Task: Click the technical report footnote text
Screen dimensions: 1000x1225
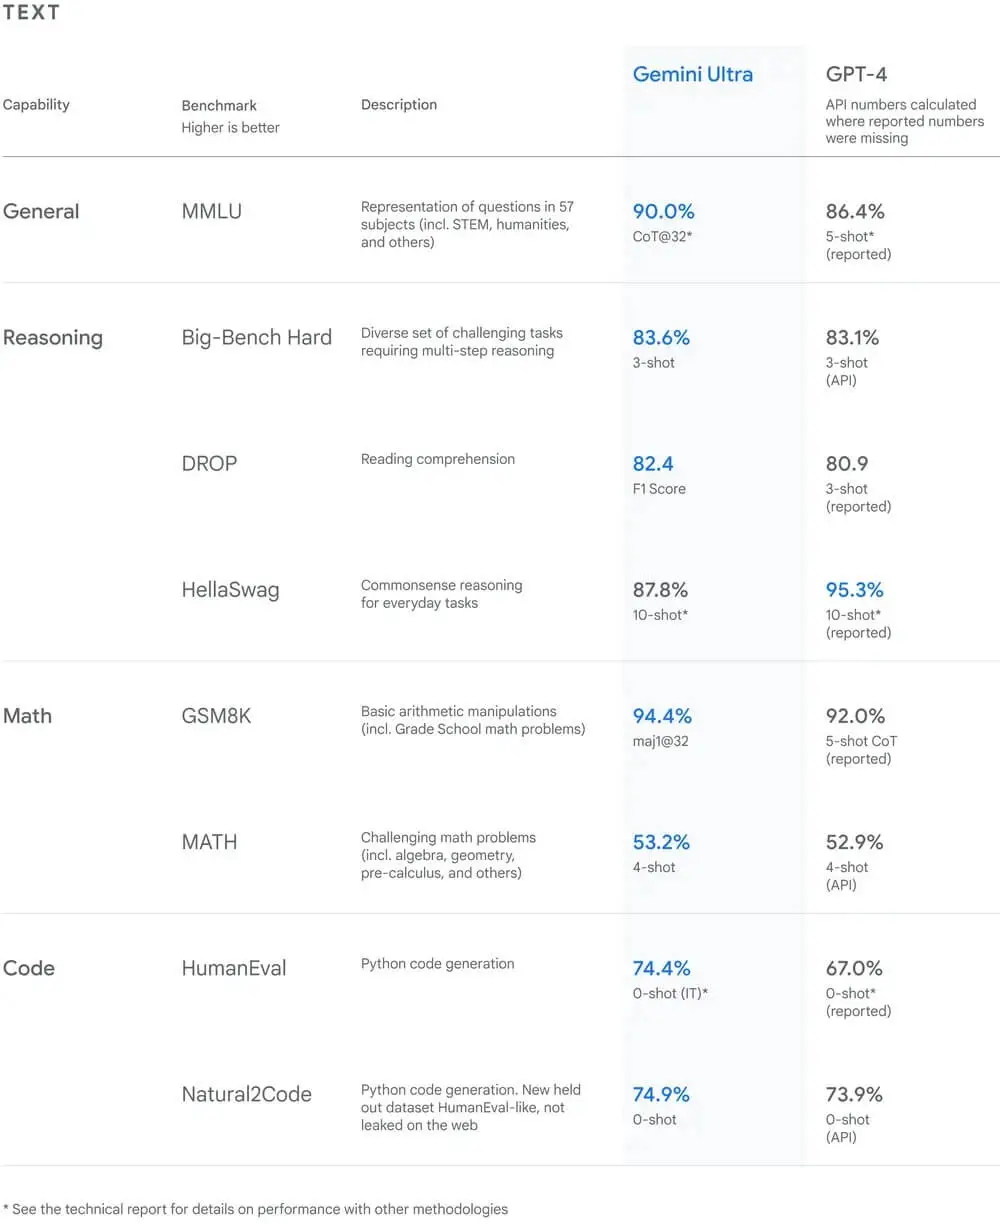Action: tap(255, 1209)
